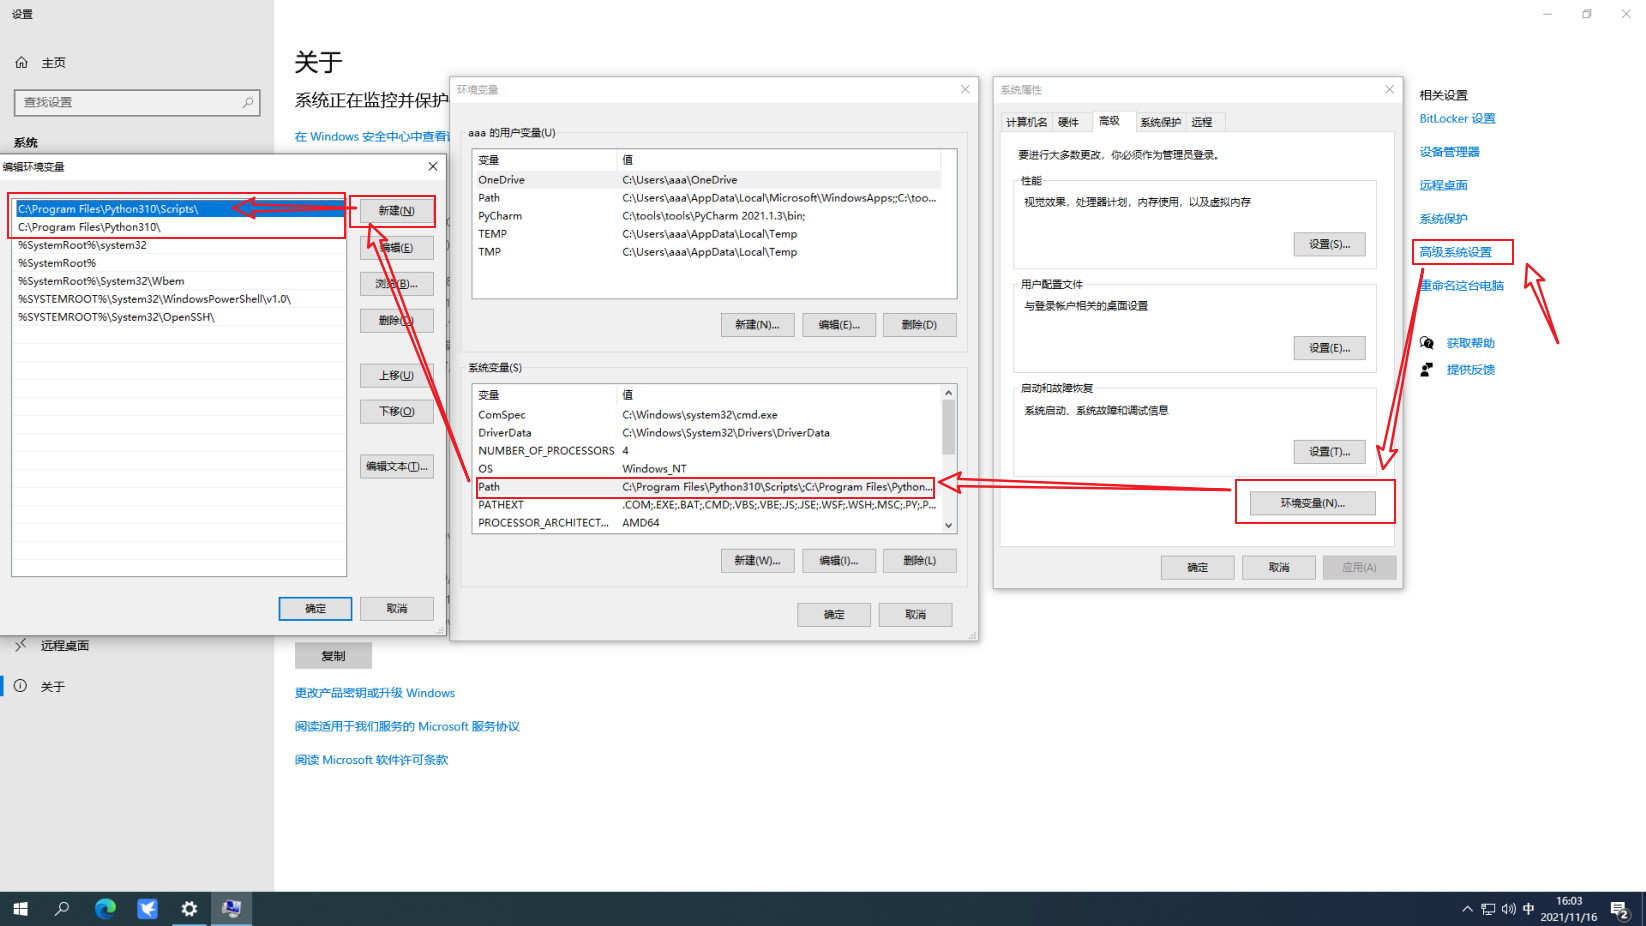Open Settings gear on taskbar
Screen dimensions: 1646x926
(189, 909)
